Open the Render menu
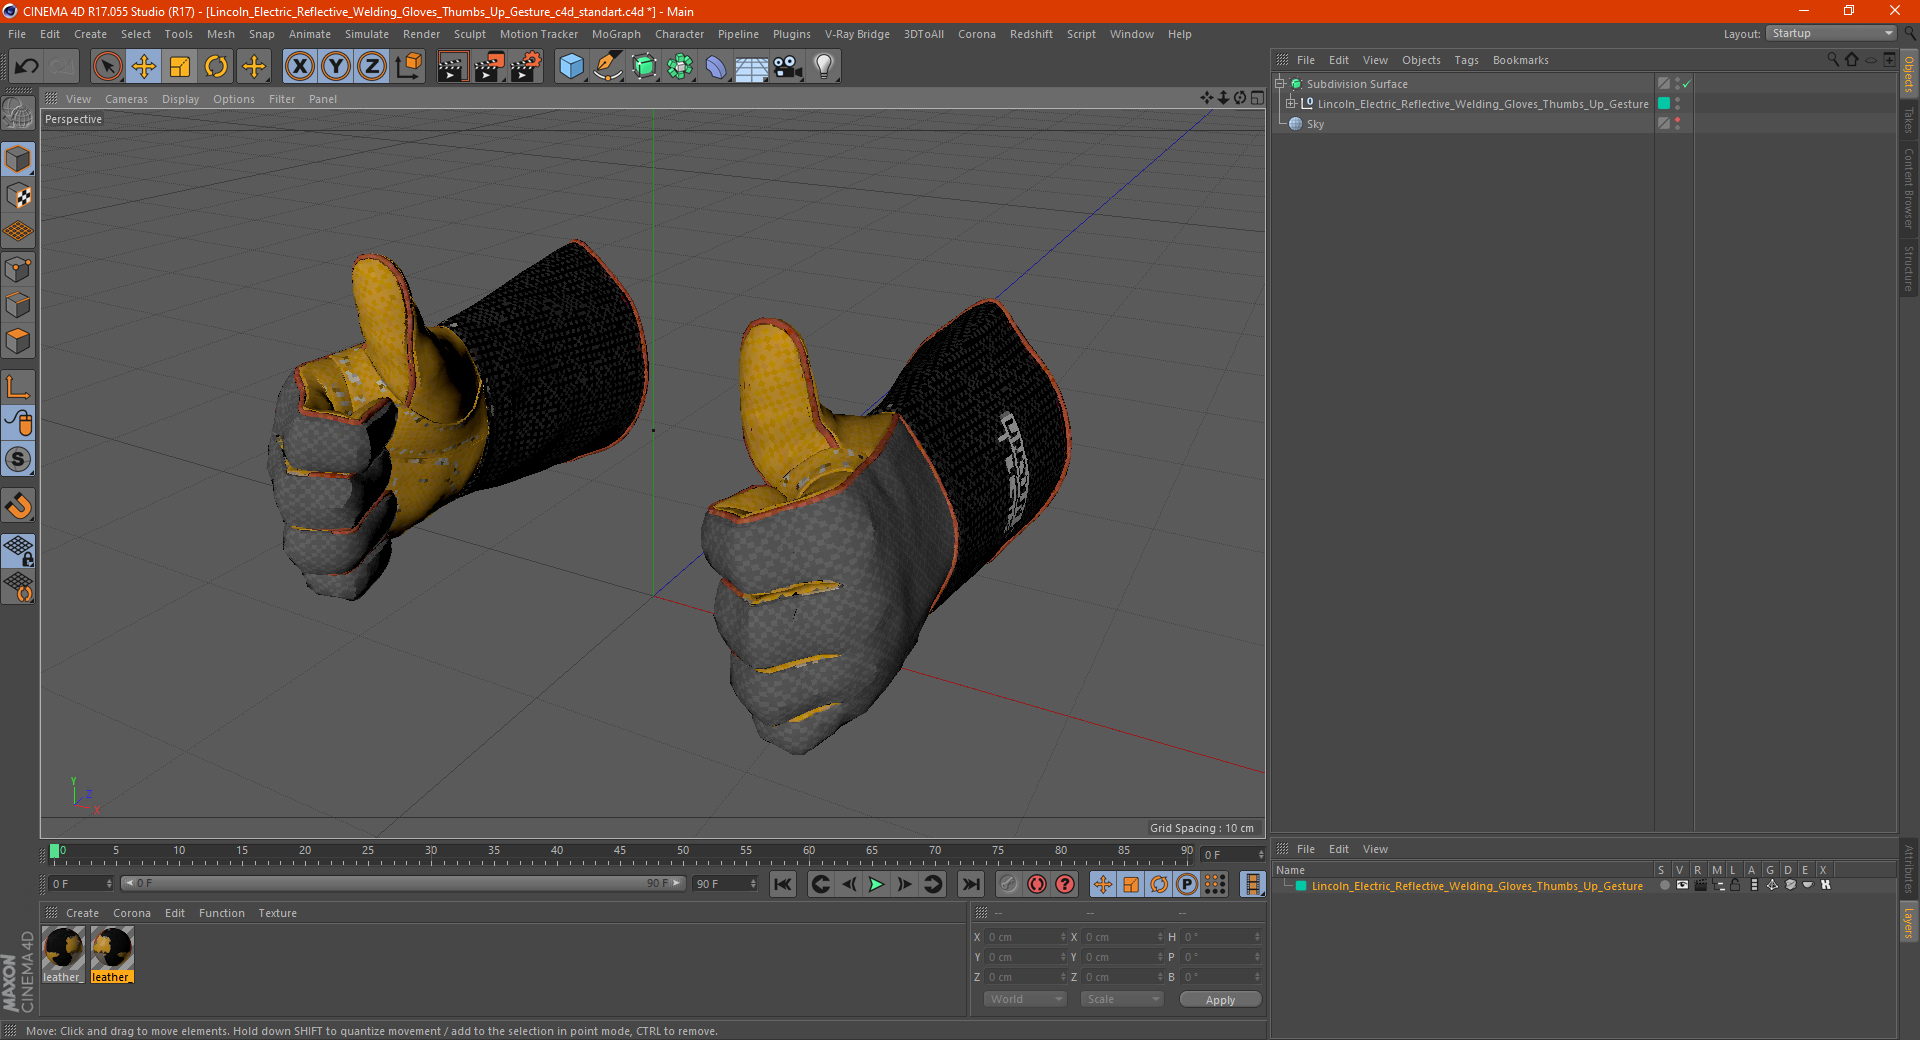Viewport: 1920px width, 1040px height. coord(421,34)
